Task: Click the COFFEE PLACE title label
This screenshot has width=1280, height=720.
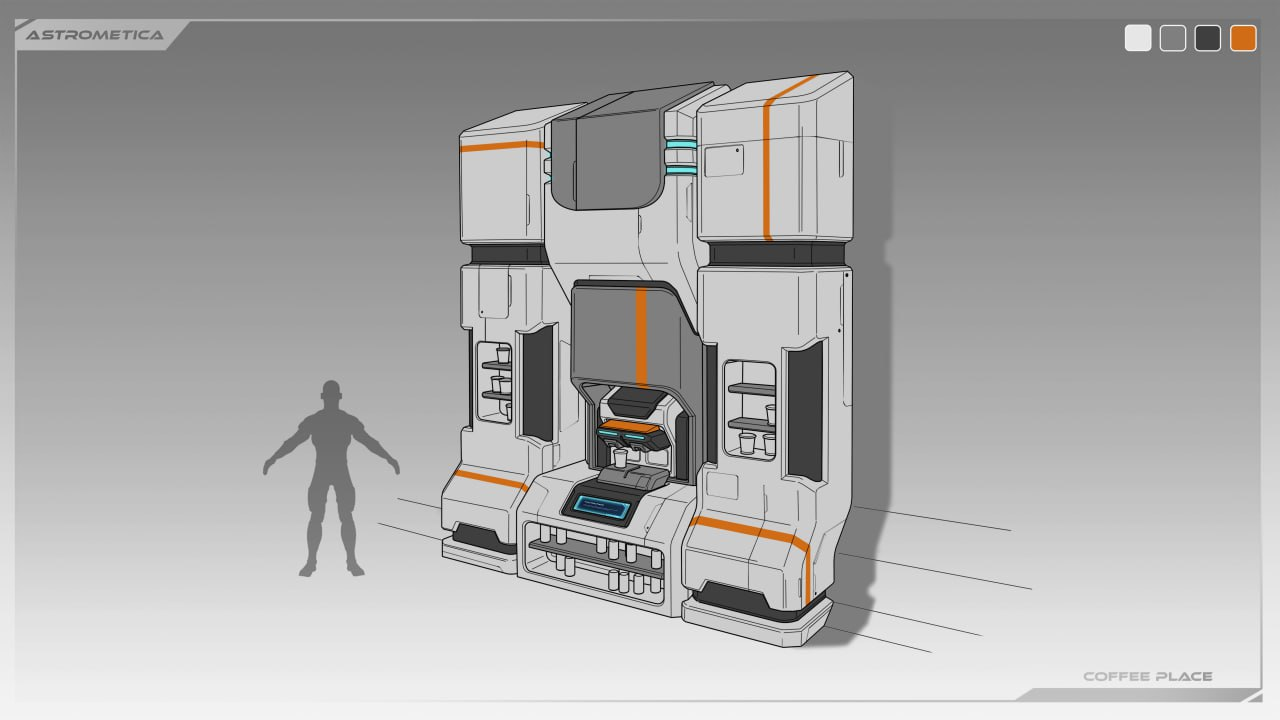Action: point(1147,677)
